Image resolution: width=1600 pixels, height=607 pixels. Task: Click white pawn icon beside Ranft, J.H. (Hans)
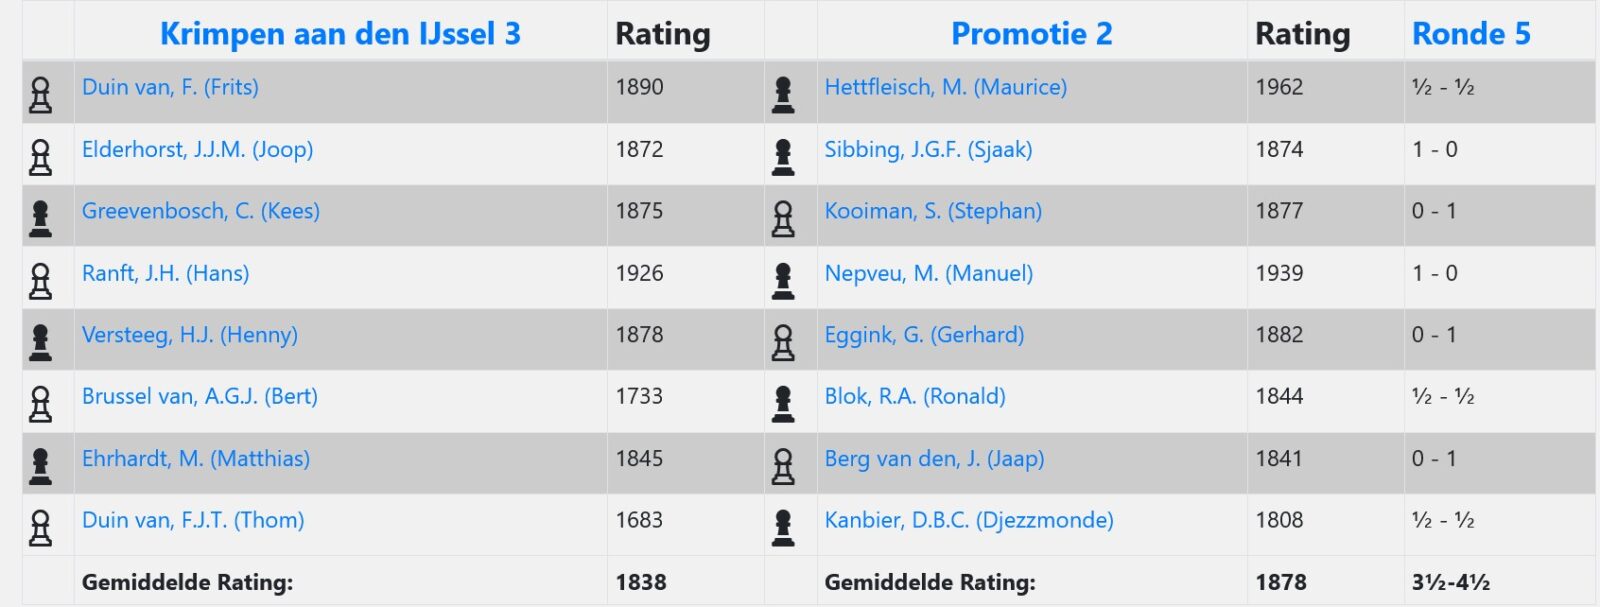[41, 281]
